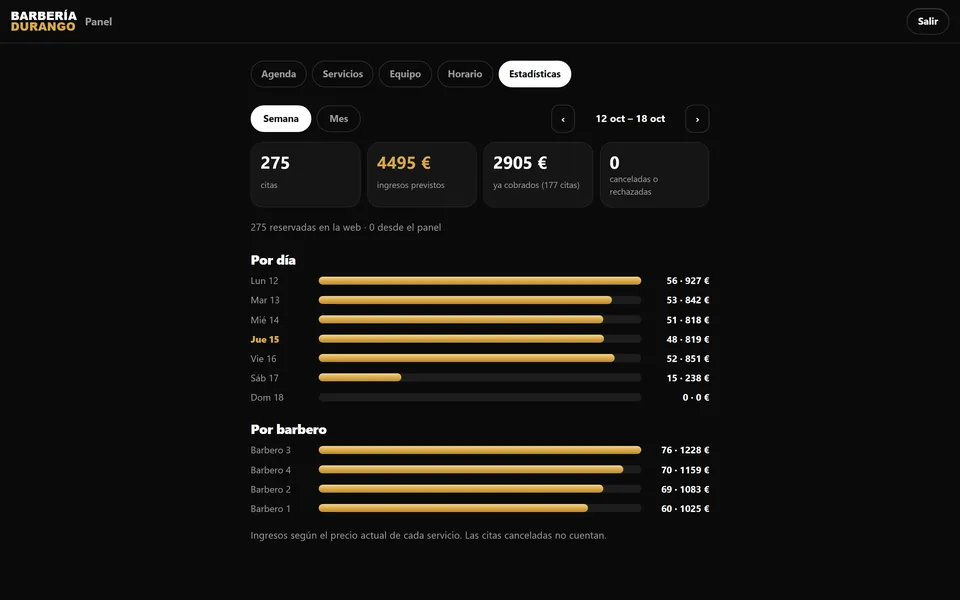Click the Sáb 17 daily progress bar

(480, 378)
